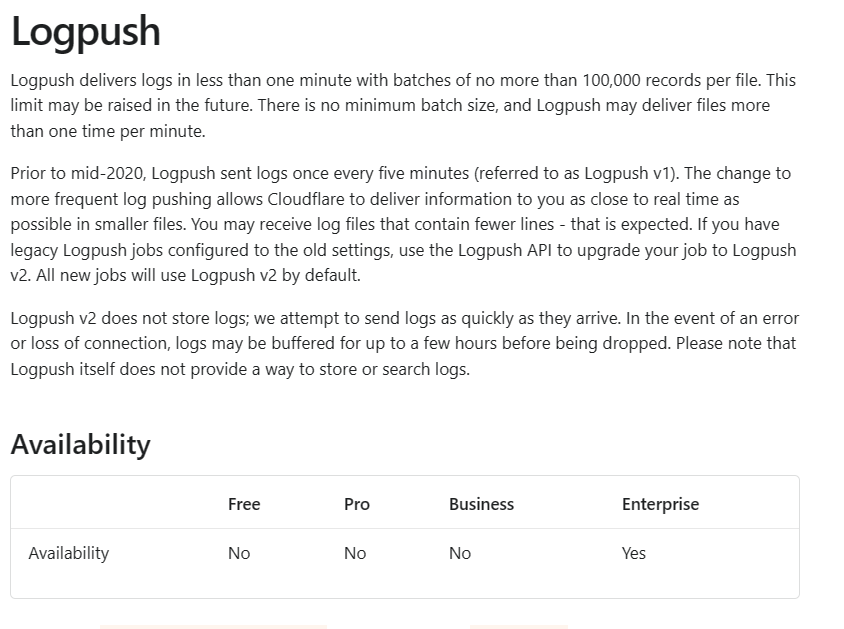The width and height of the screenshot is (844, 629).
Task: Click the Availability section heading
Action: coord(81,444)
